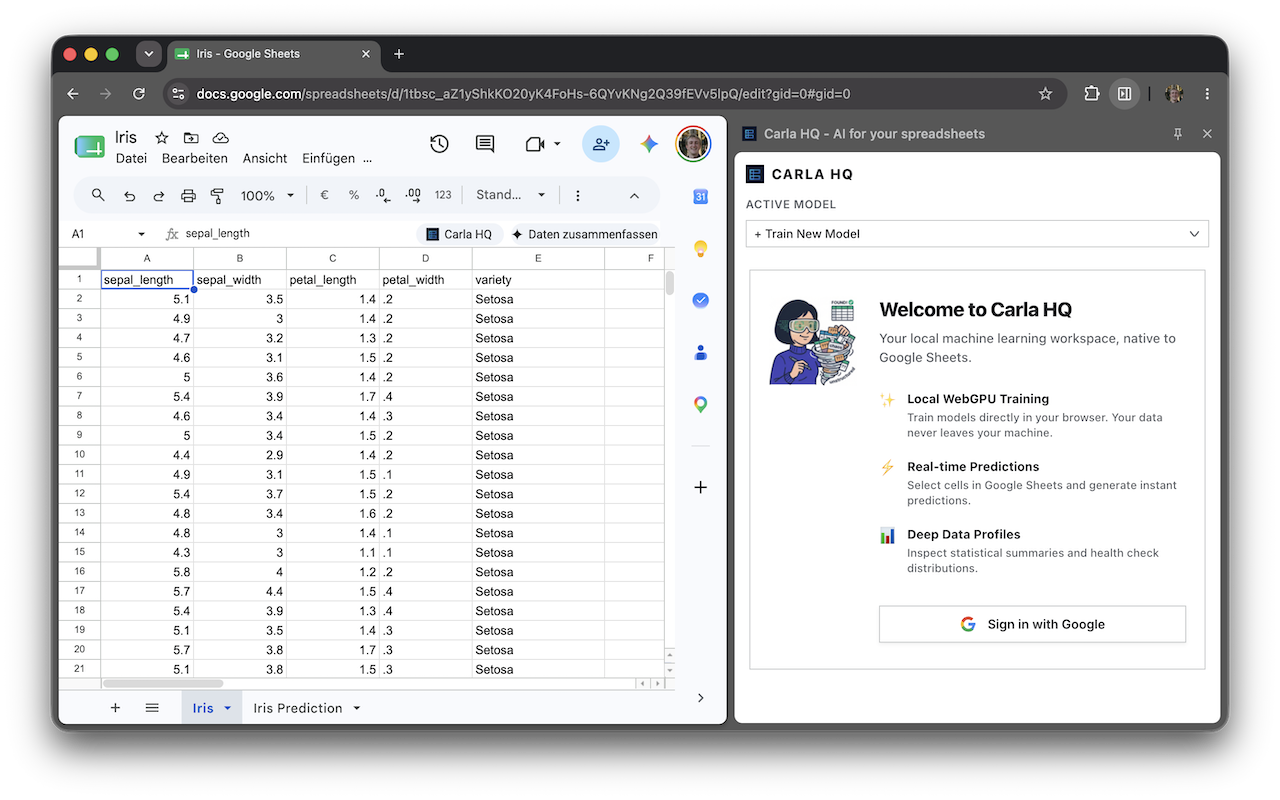Print the spreadsheet

click(188, 196)
